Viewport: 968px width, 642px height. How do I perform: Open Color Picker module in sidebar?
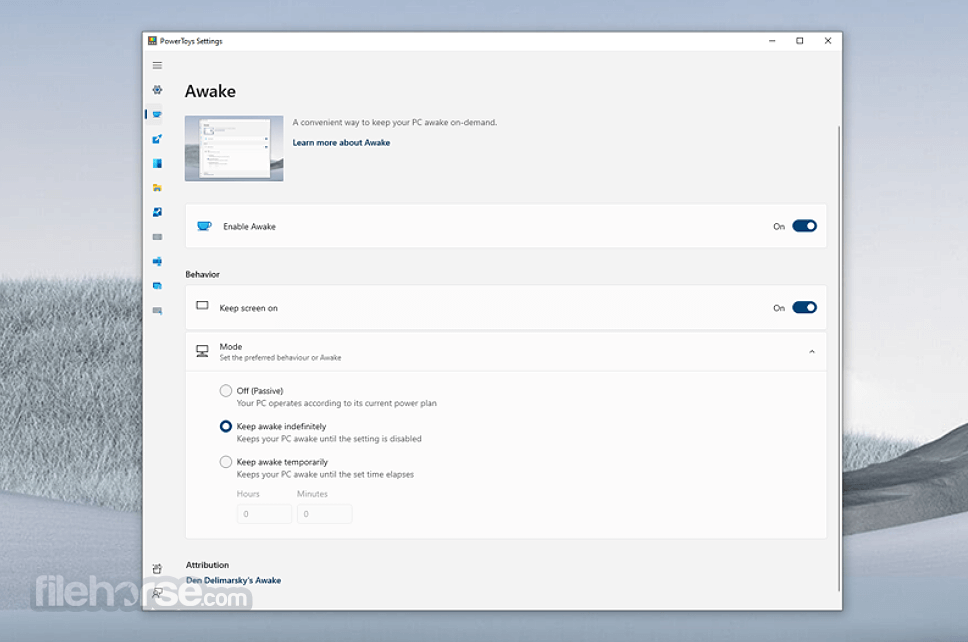click(157, 139)
